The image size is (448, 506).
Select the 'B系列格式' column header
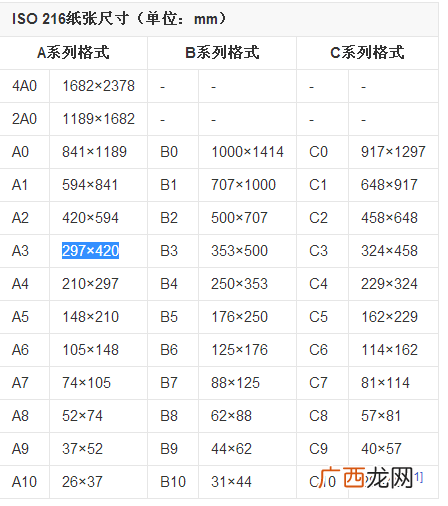(222, 53)
